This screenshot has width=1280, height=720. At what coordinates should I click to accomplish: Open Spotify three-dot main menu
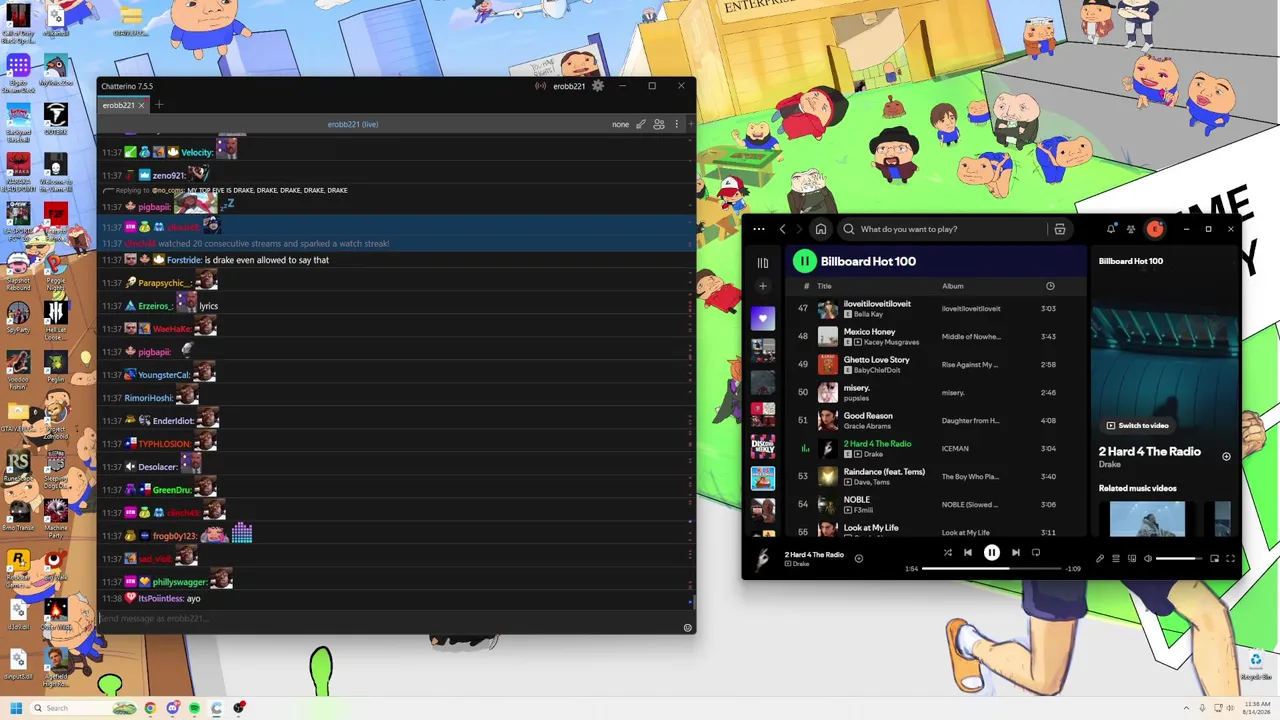[x=759, y=229]
